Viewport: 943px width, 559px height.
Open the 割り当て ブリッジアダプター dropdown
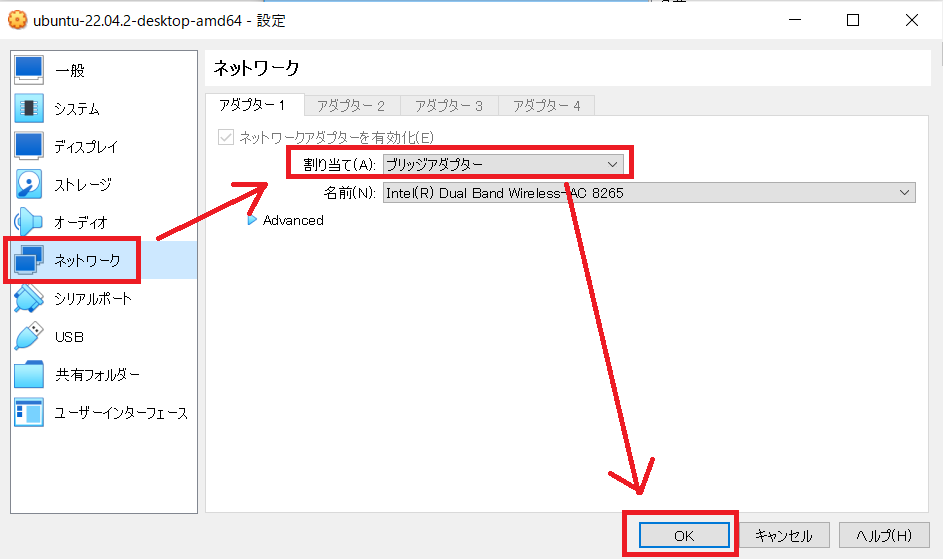click(503, 164)
